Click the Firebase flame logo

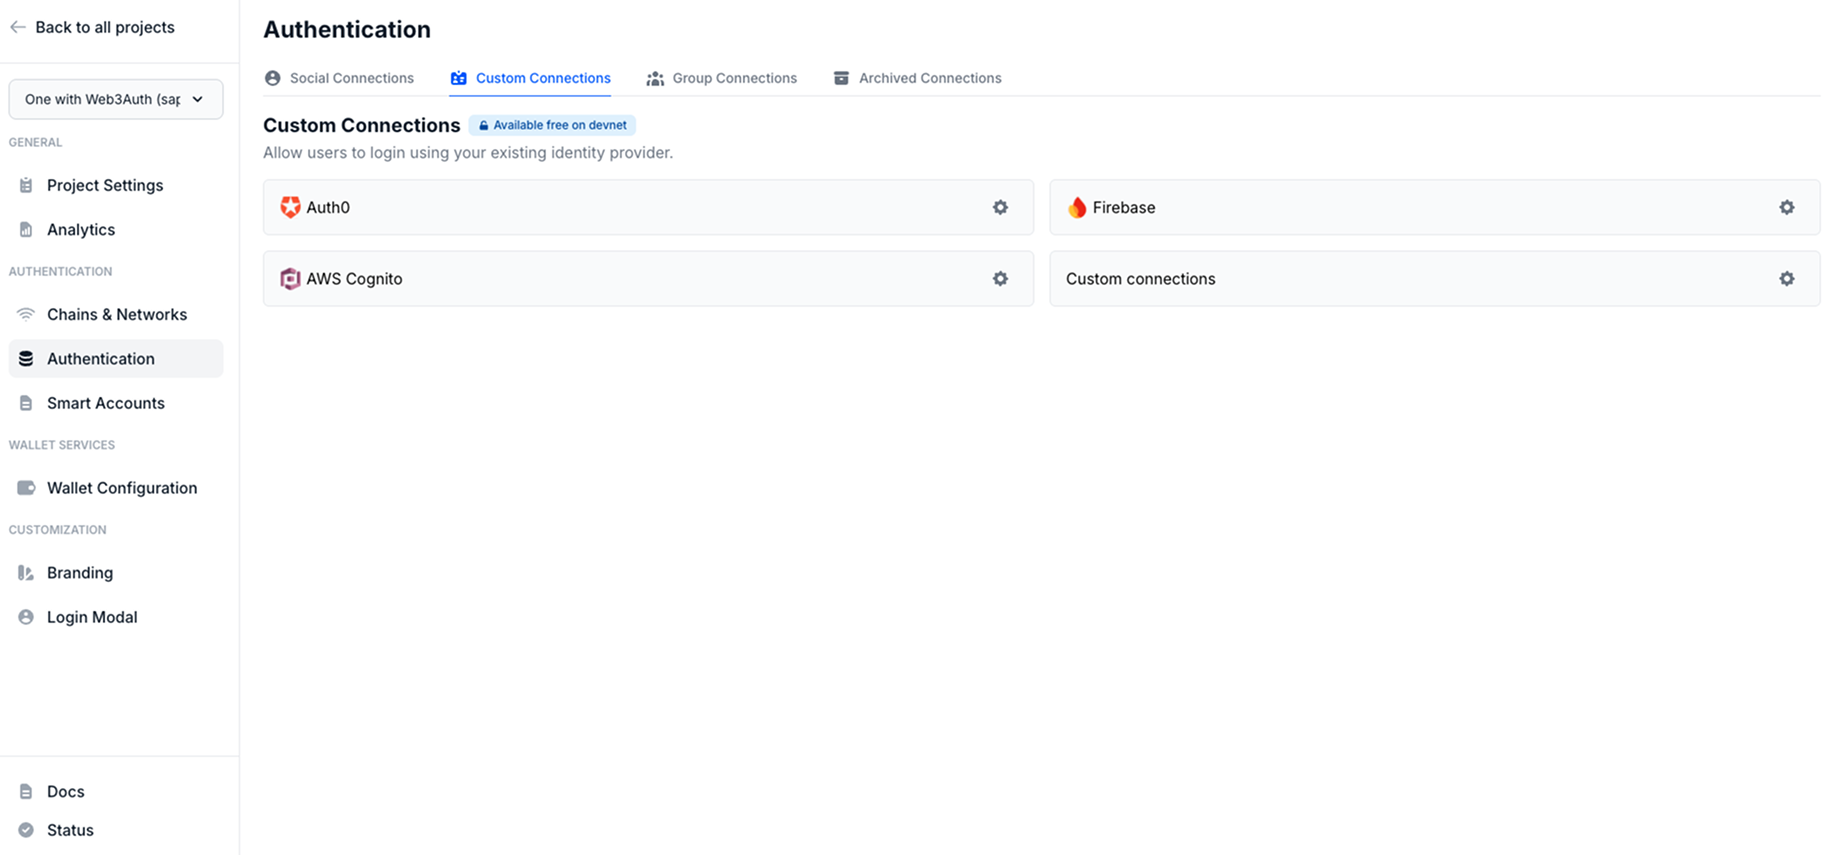coord(1077,207)
